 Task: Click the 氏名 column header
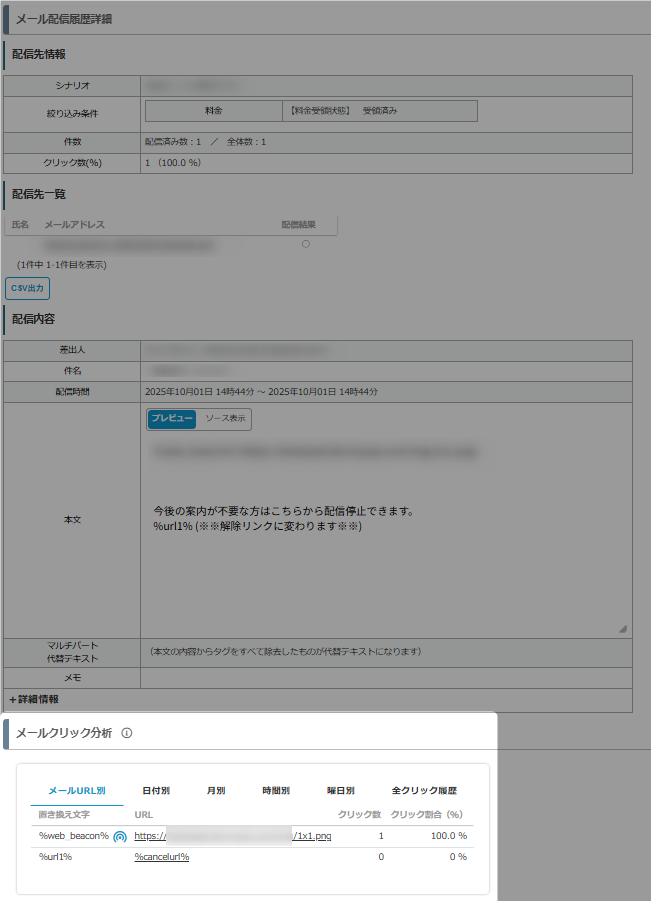20,225
